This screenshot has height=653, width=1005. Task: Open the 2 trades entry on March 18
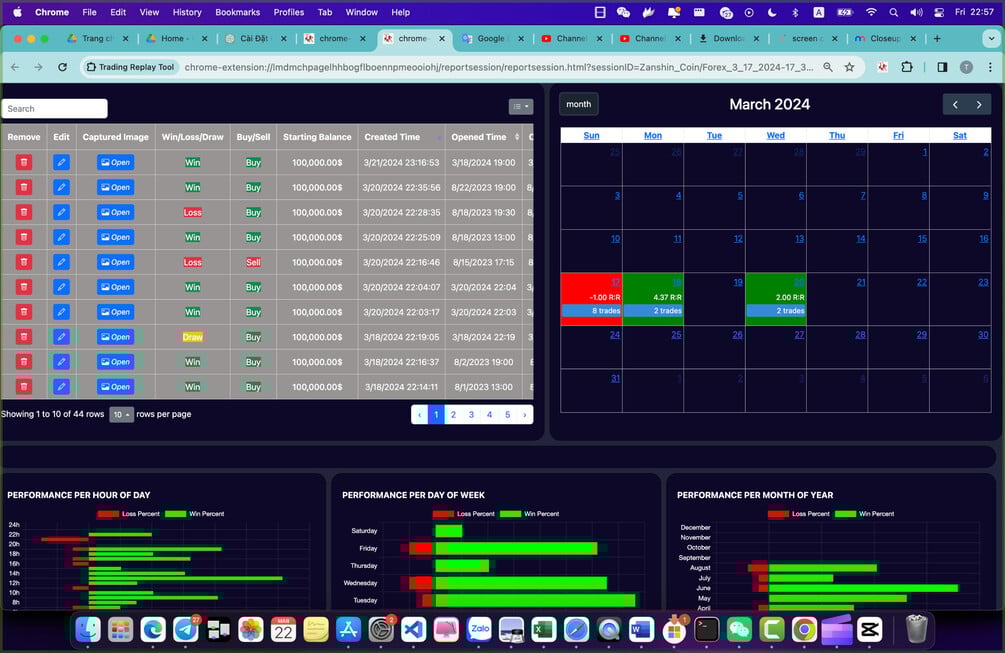point(653,311)
